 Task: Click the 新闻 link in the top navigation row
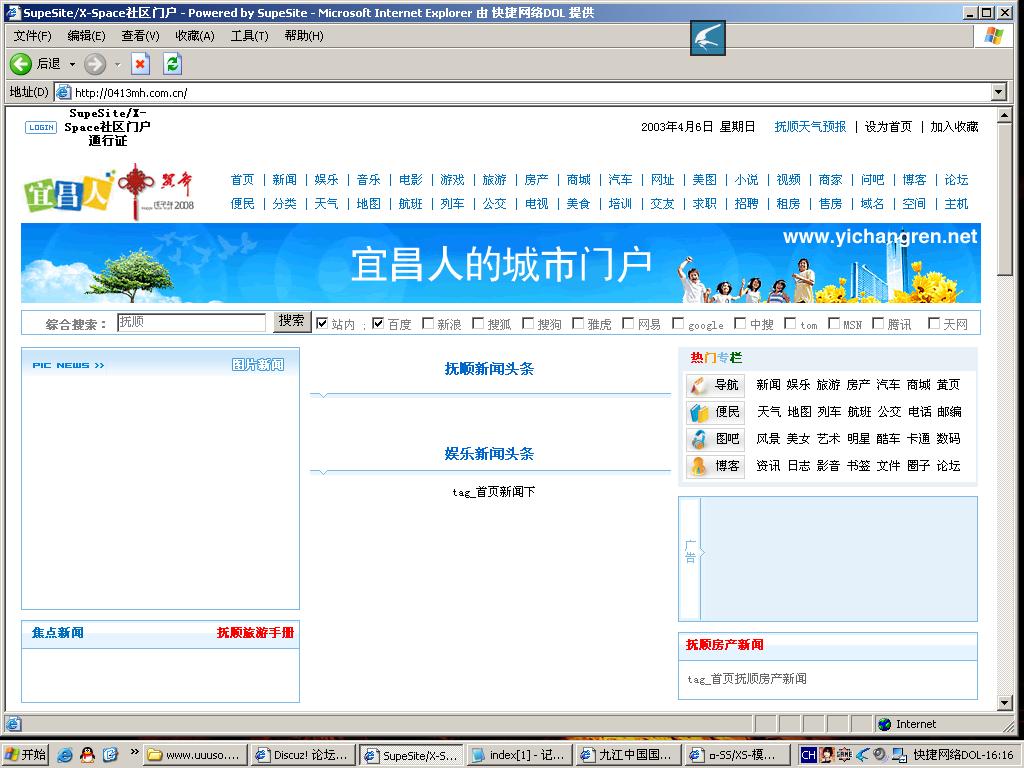pos(284,180)
